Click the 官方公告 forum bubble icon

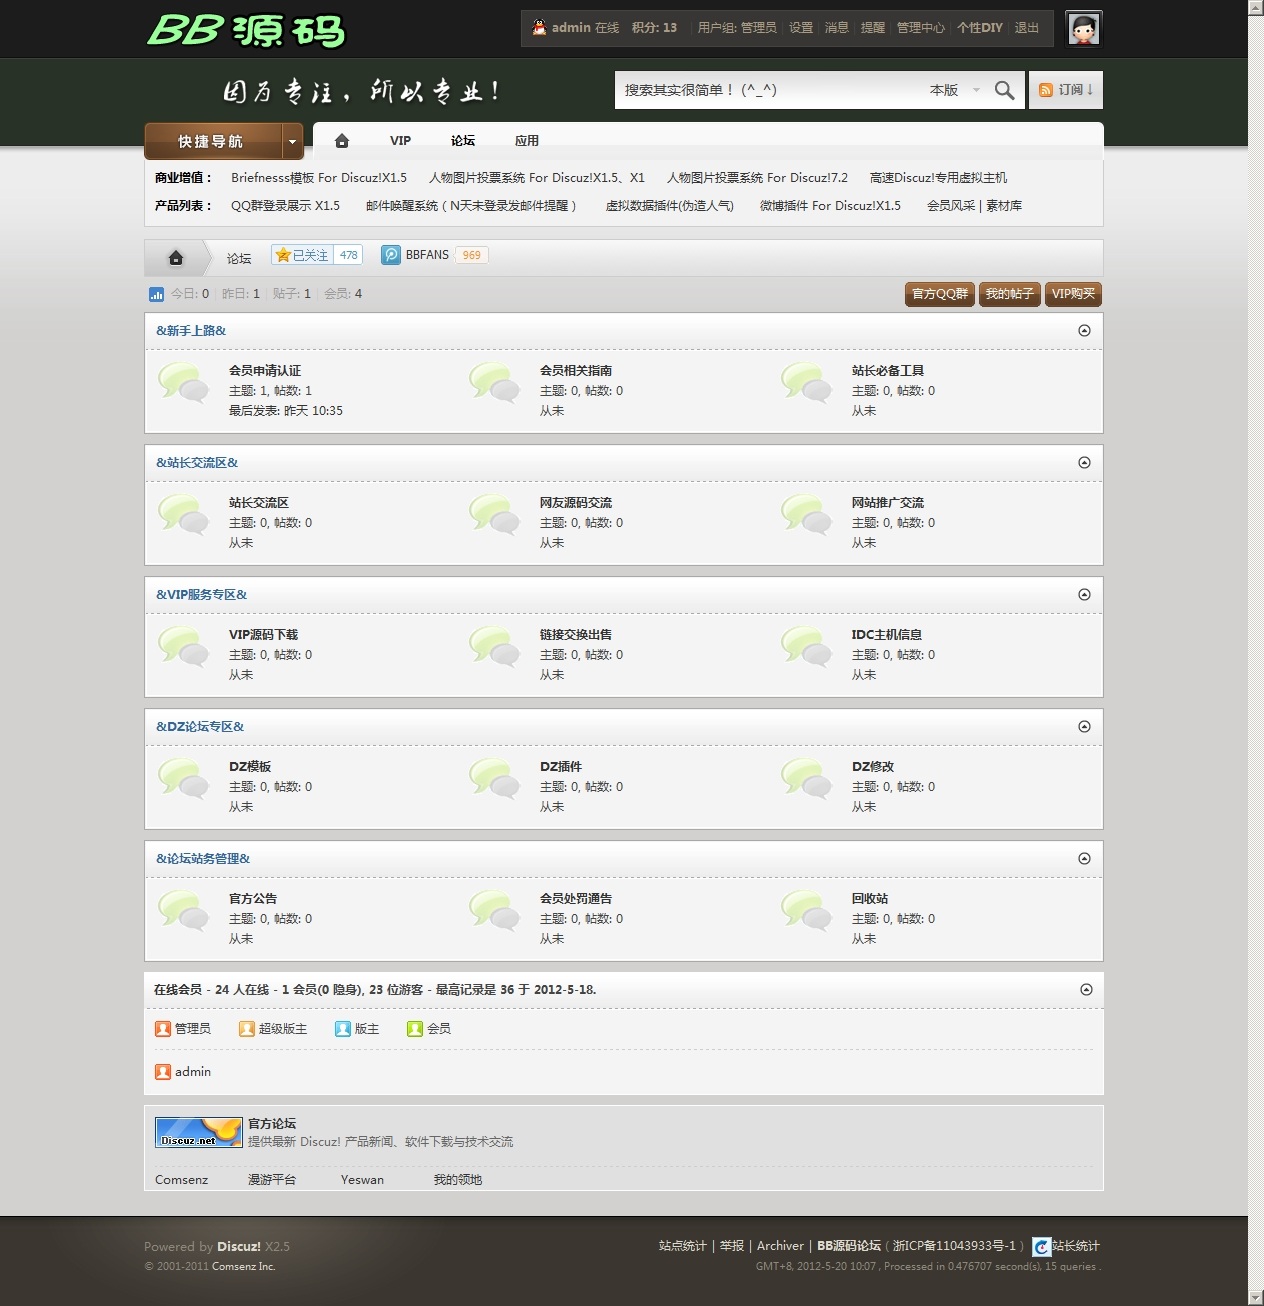pyautogui.click(x=183, y=911)
